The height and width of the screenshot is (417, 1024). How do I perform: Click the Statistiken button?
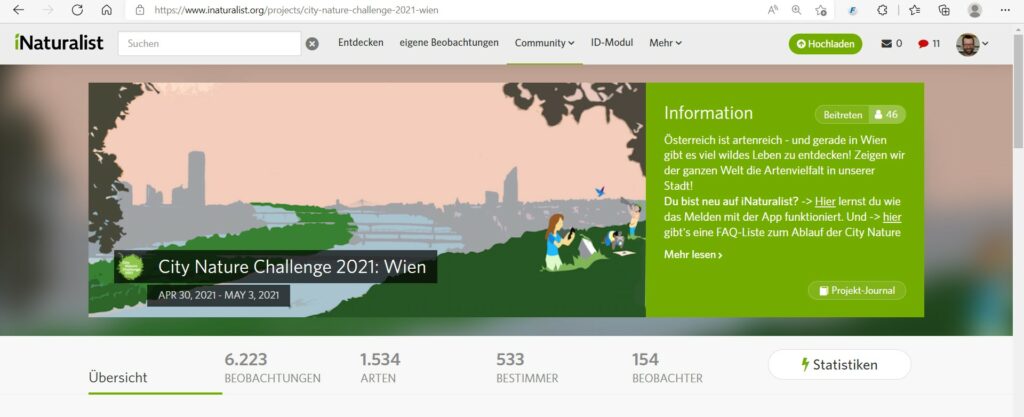839,365
